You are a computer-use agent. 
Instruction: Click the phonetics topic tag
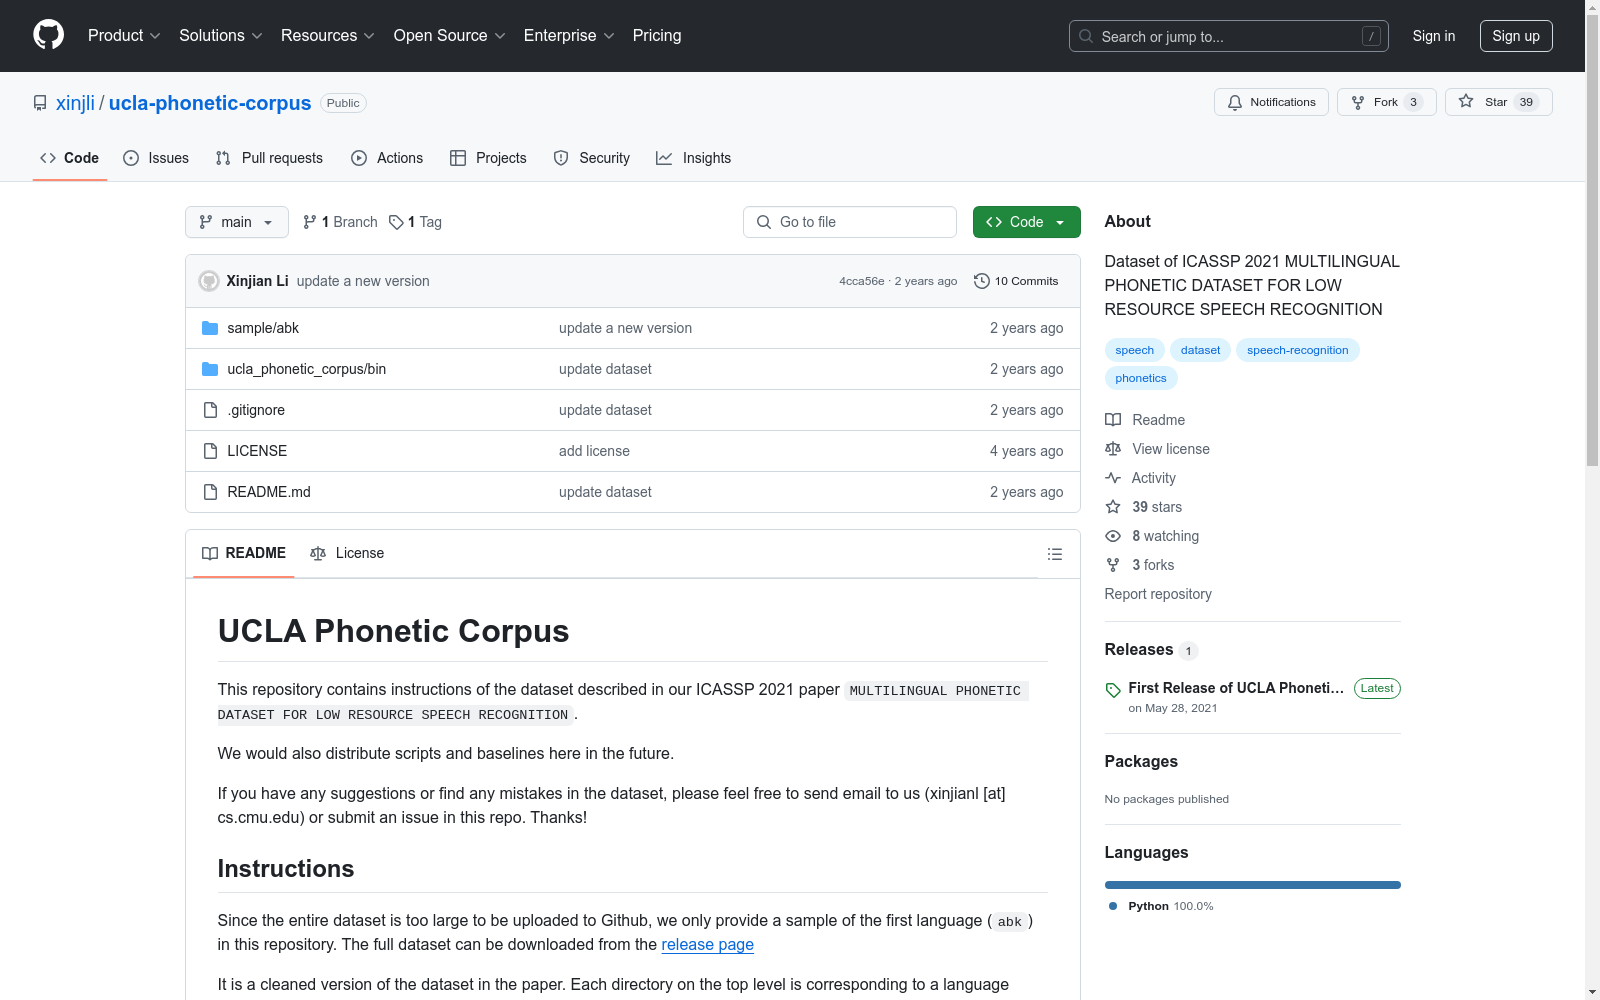[1141, 378]
